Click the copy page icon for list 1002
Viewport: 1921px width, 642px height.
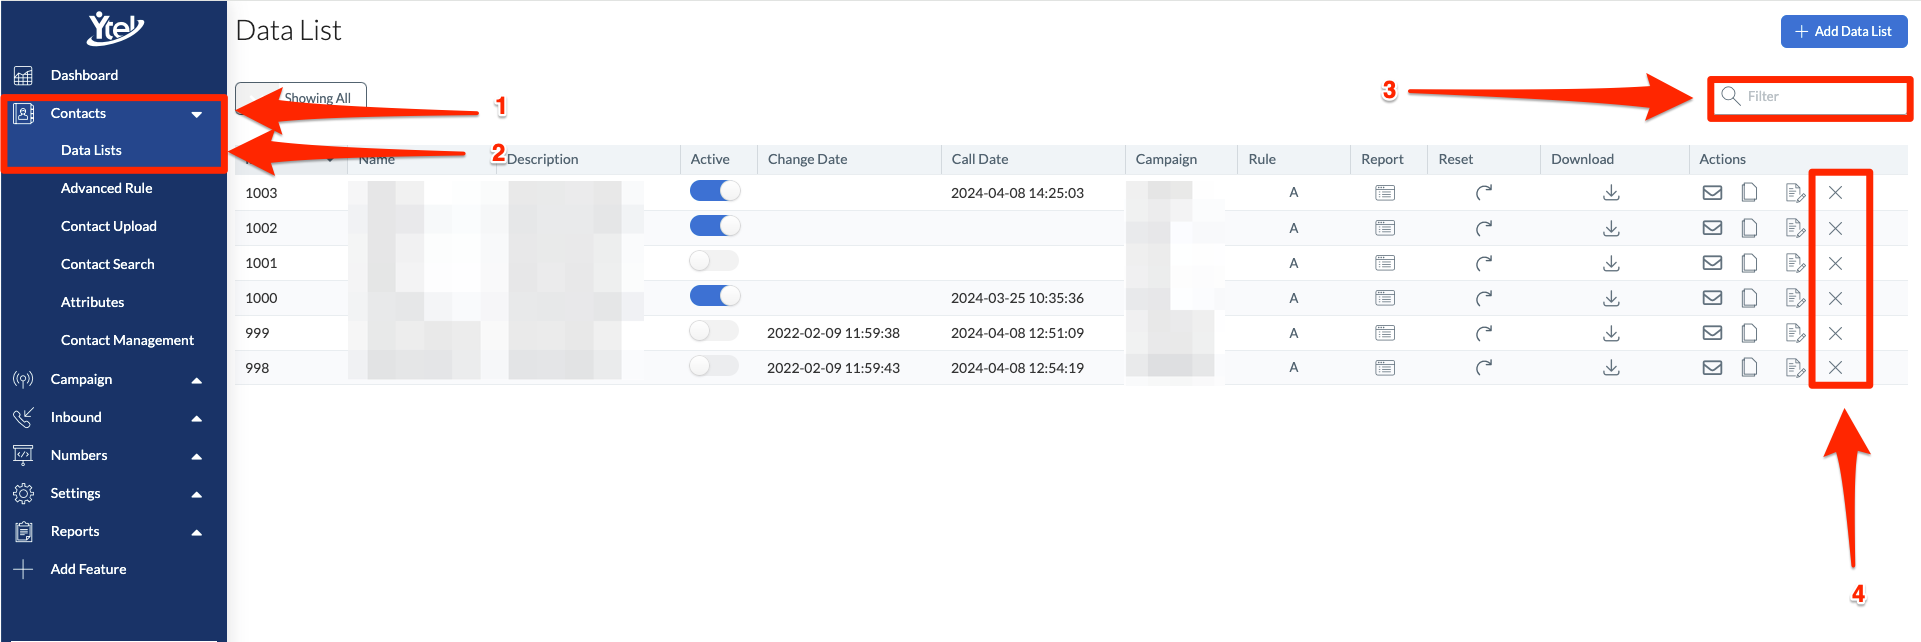click(x=1749, y=228)
